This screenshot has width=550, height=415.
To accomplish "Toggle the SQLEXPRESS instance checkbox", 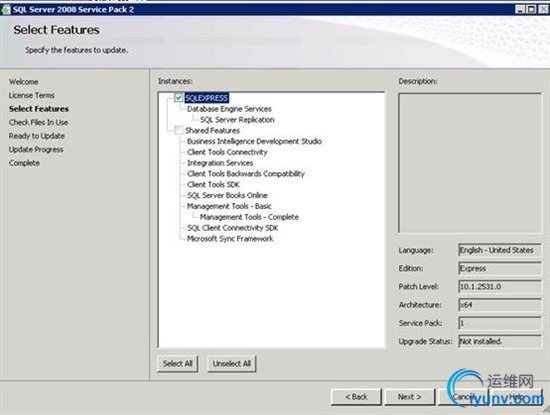I will 178,98.
